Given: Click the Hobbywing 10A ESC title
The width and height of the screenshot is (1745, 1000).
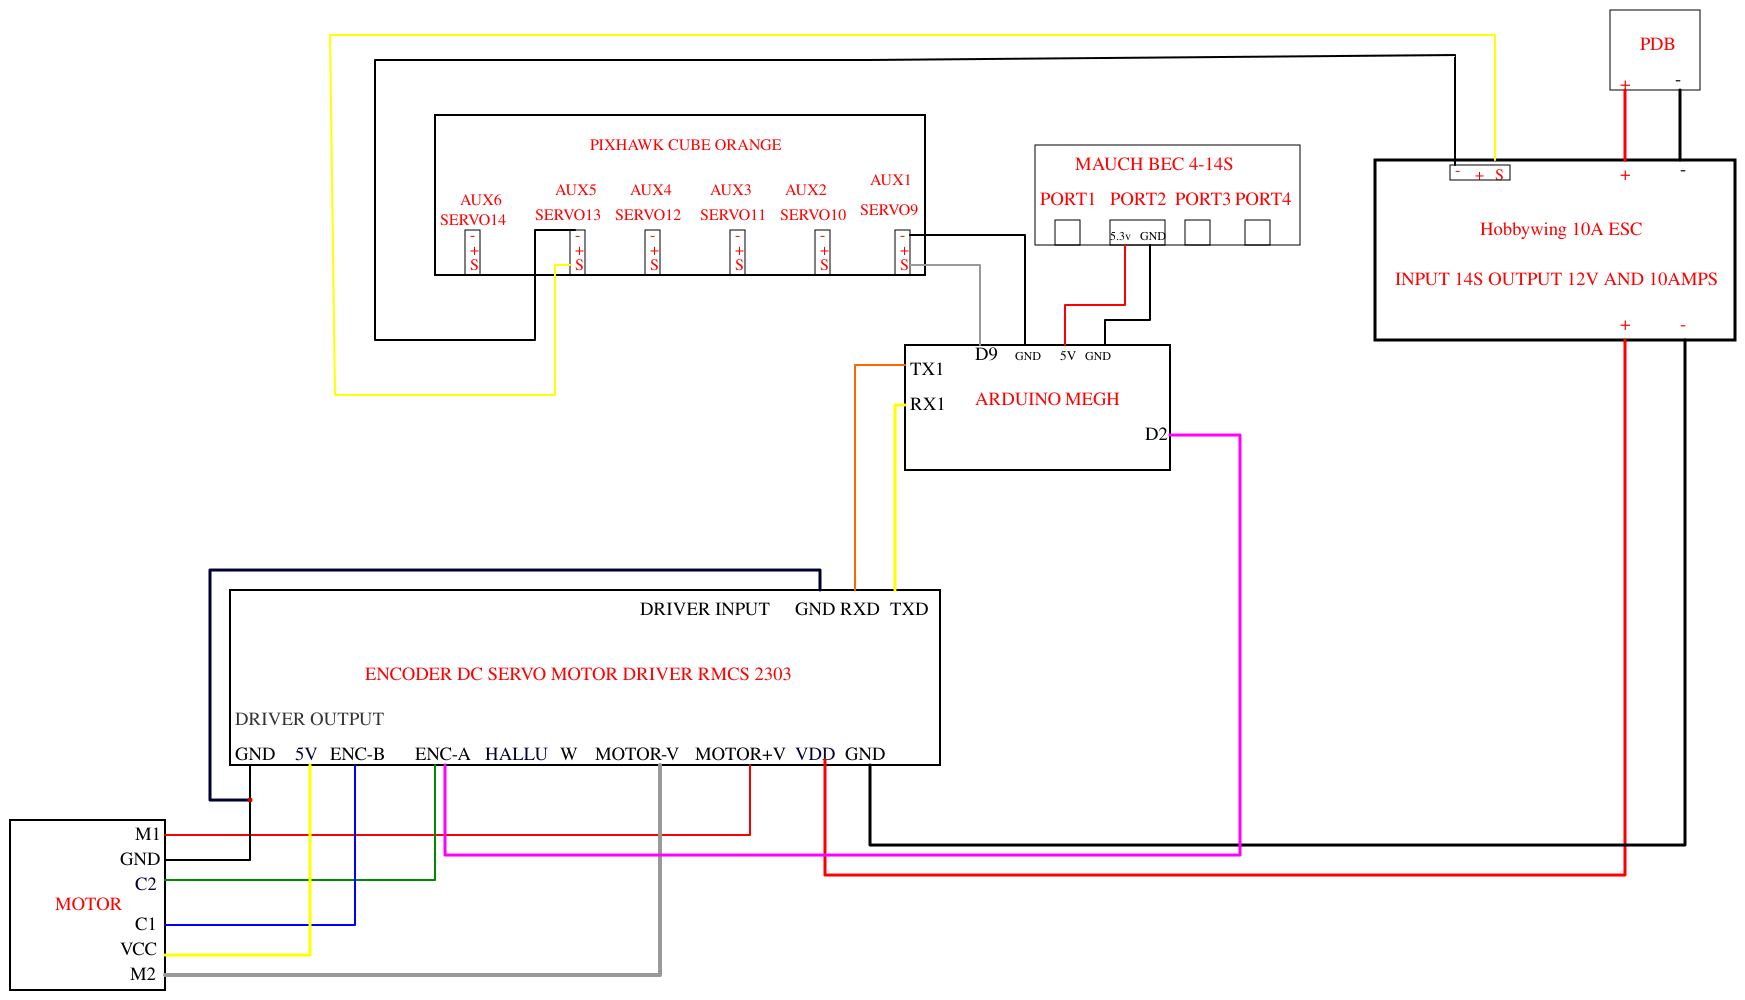Looking at the screenshot, I should coord(1561,229).
